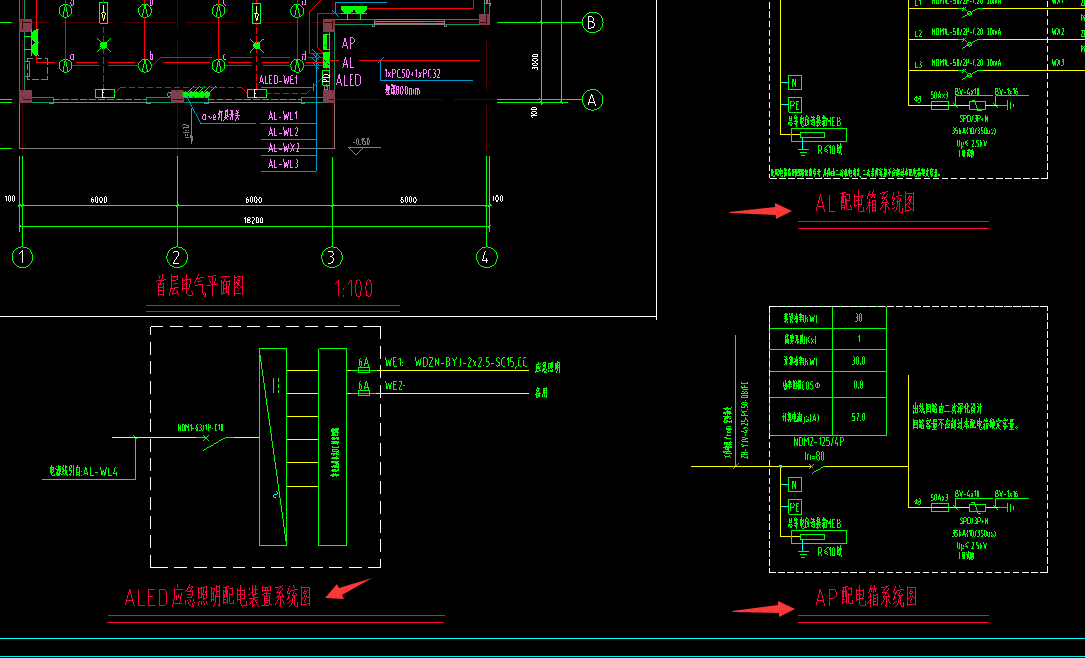Select the PE terminal box in AL diagram
The image size is (1085, 658).
point(794,105)
